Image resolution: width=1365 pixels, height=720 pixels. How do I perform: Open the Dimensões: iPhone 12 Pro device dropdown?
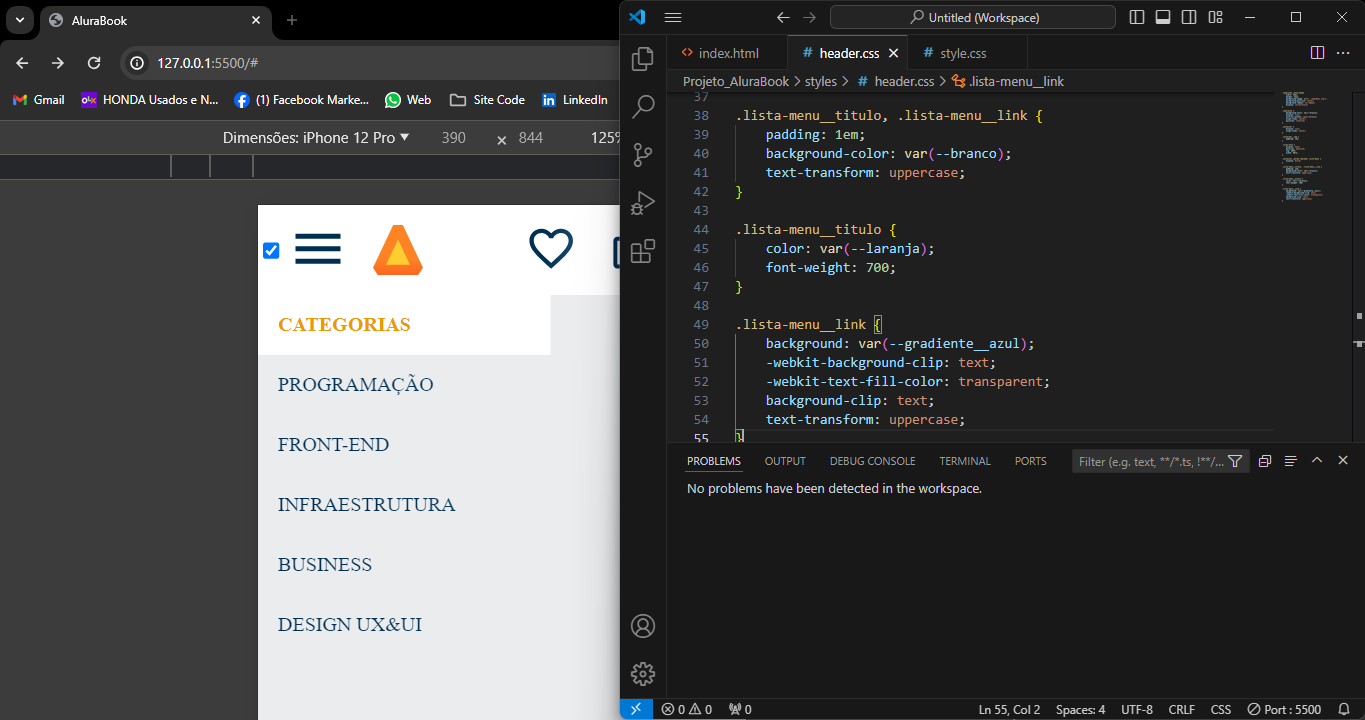316,138
